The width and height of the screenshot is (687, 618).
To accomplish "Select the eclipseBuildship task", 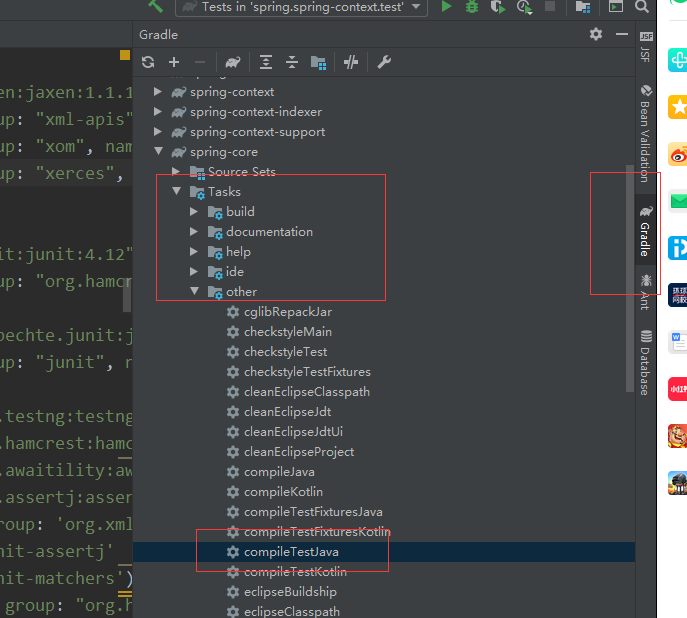I will point(290,592).
